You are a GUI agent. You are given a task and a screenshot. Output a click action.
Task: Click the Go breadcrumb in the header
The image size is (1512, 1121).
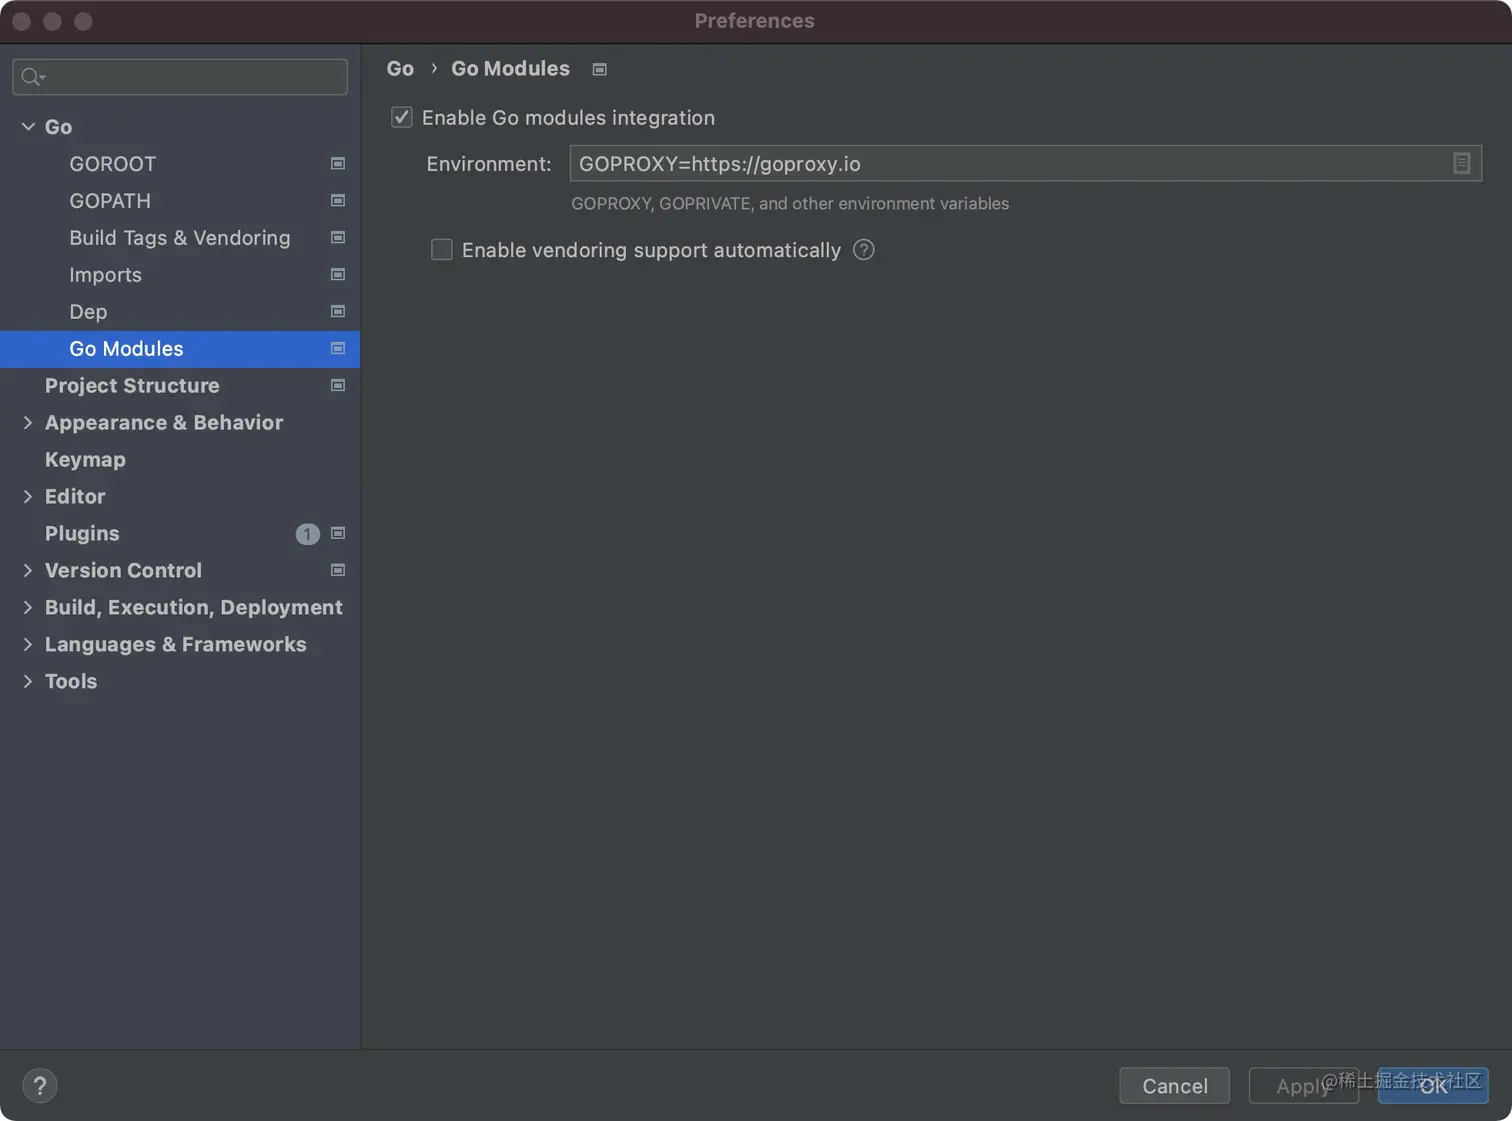(400, 68)
